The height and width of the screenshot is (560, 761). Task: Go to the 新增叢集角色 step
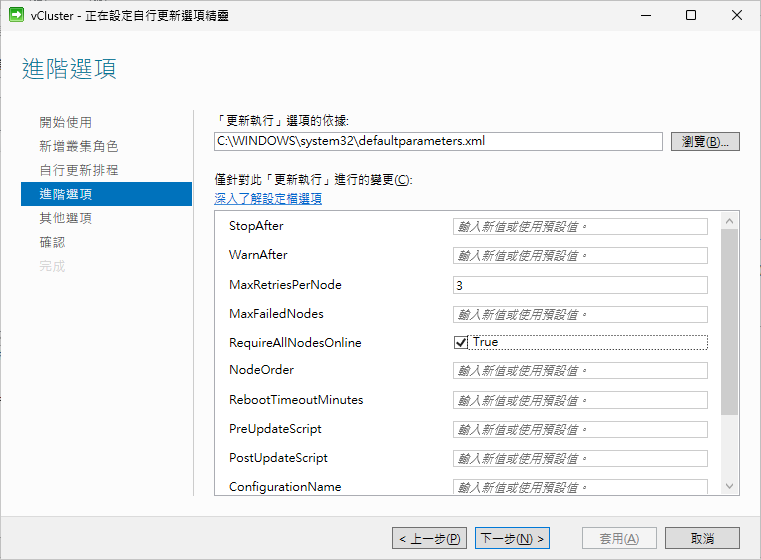click(79, 146)
